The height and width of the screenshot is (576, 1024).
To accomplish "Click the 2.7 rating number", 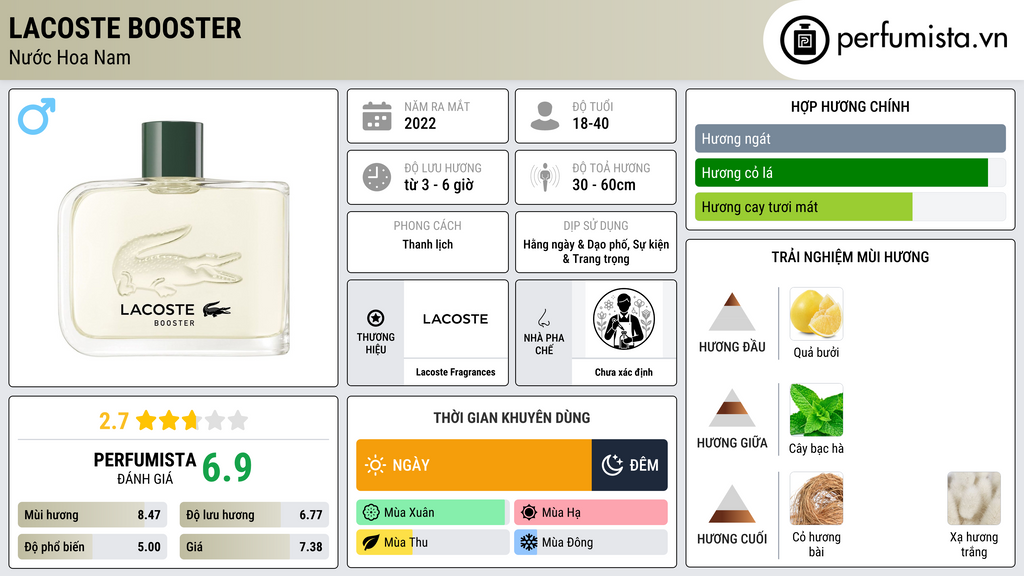I will click(x=114, y=421).
